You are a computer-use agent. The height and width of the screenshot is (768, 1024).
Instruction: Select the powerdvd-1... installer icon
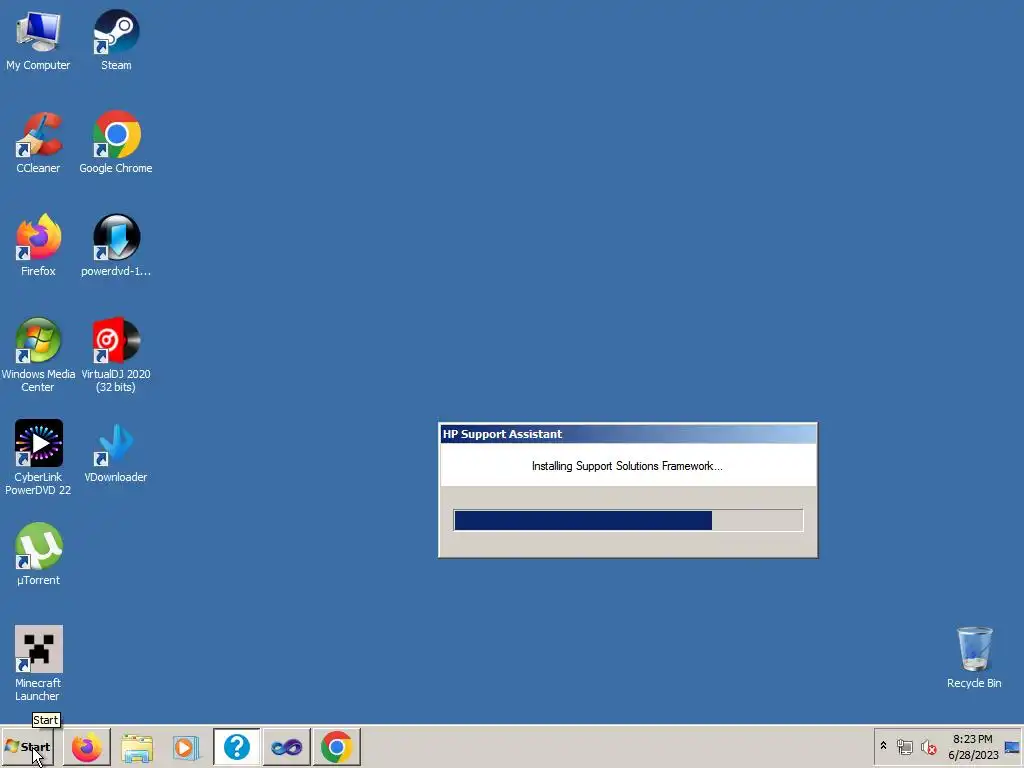pyautogui.click(x=116, y=246)
